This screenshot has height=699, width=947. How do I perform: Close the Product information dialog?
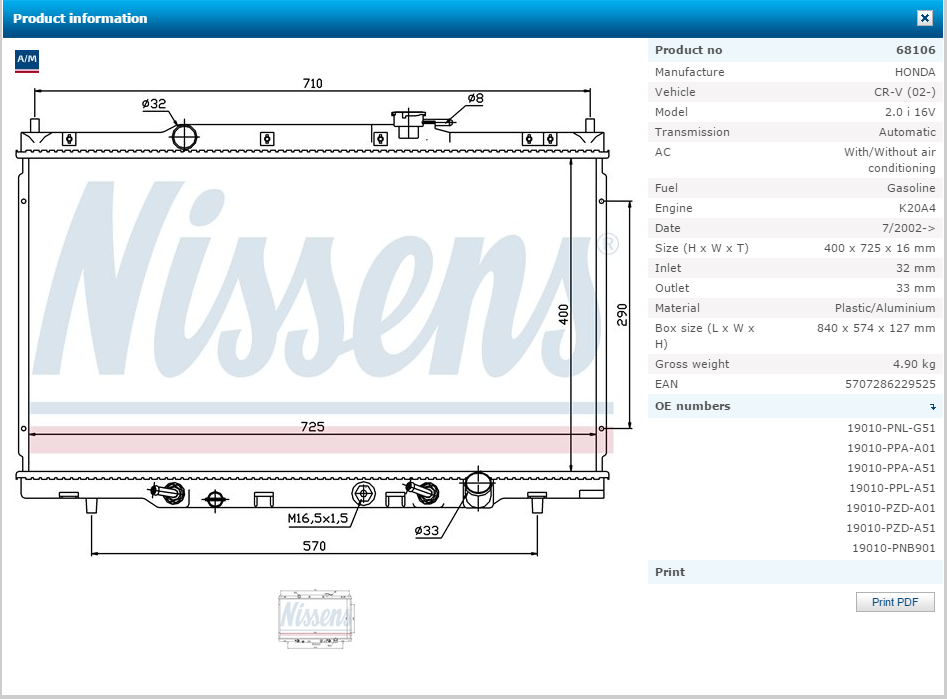point(925,18)
